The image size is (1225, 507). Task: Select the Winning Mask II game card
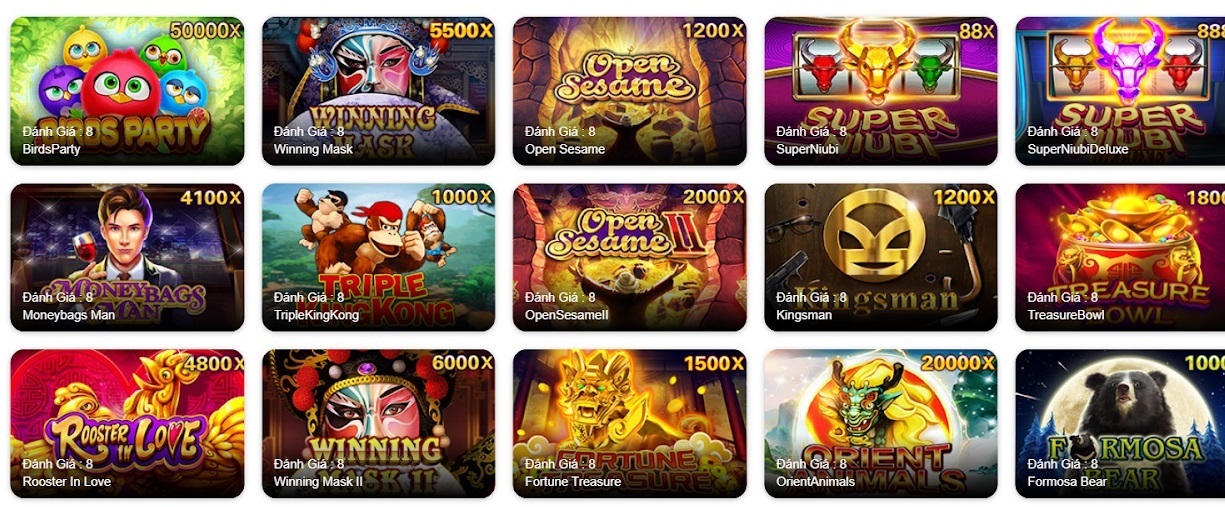coord(378,423)
